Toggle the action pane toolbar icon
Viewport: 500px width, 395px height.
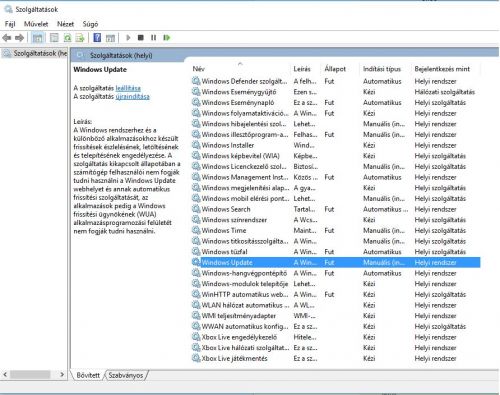coord(110,38)
